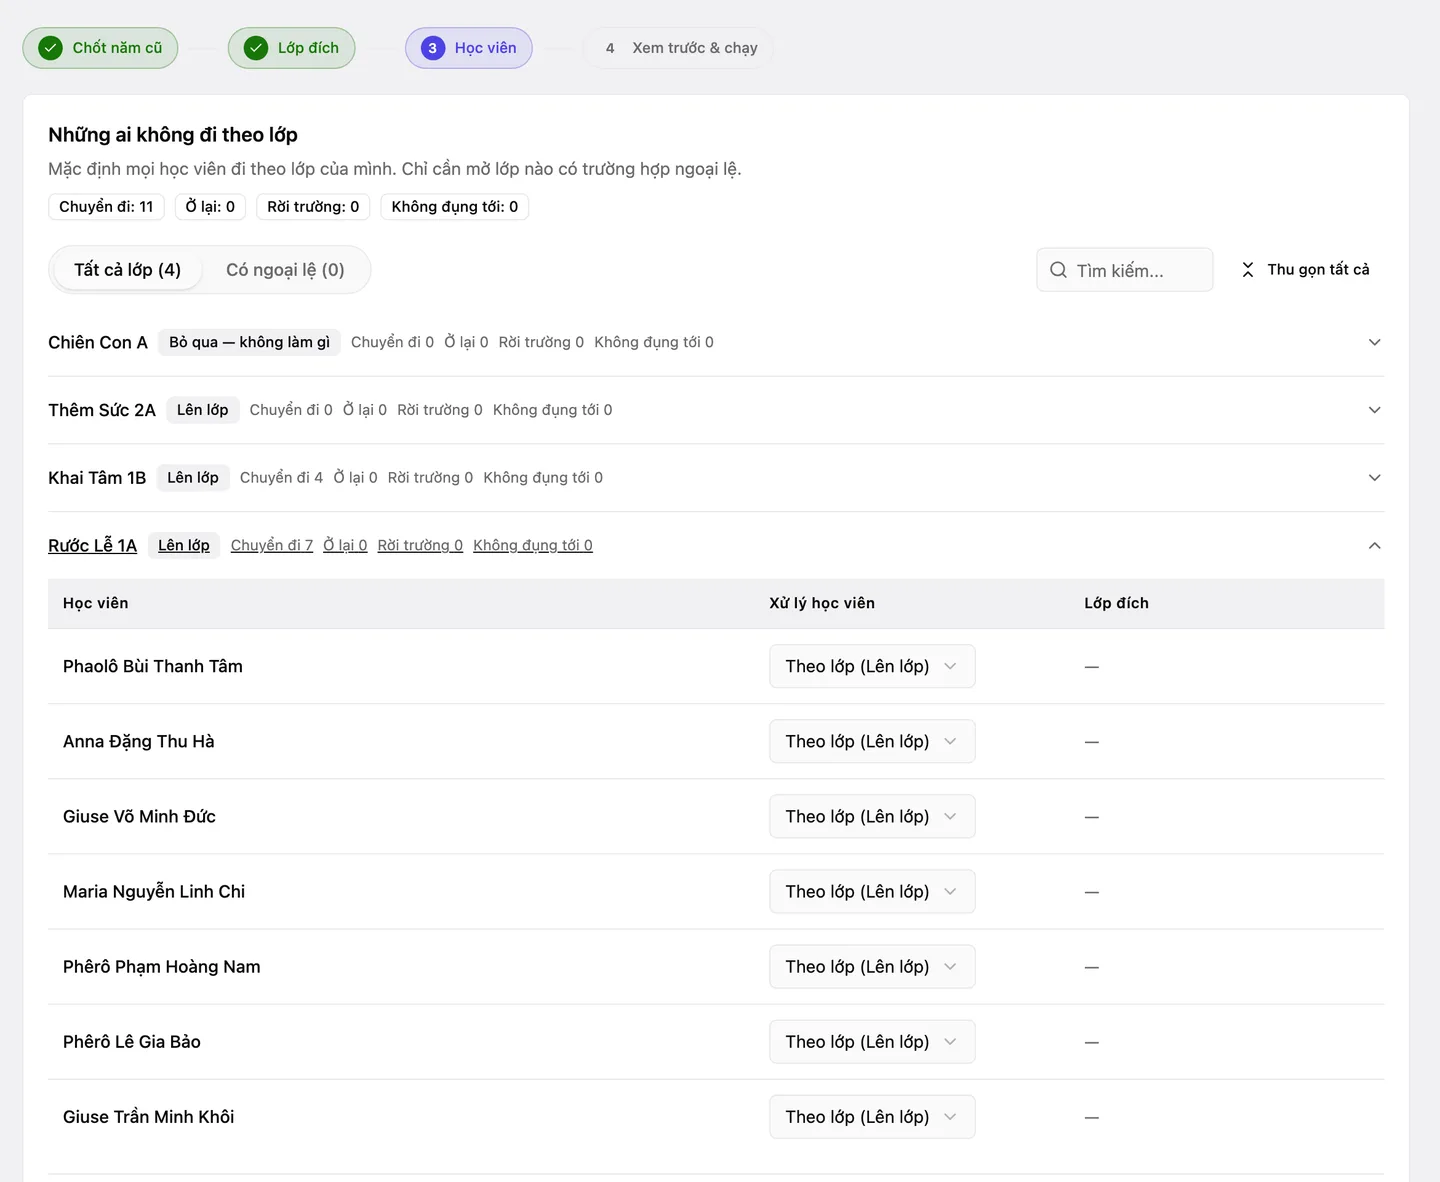
Task: Click the green checkmark on Chốt năm cũ step
Action: point(50,48)
